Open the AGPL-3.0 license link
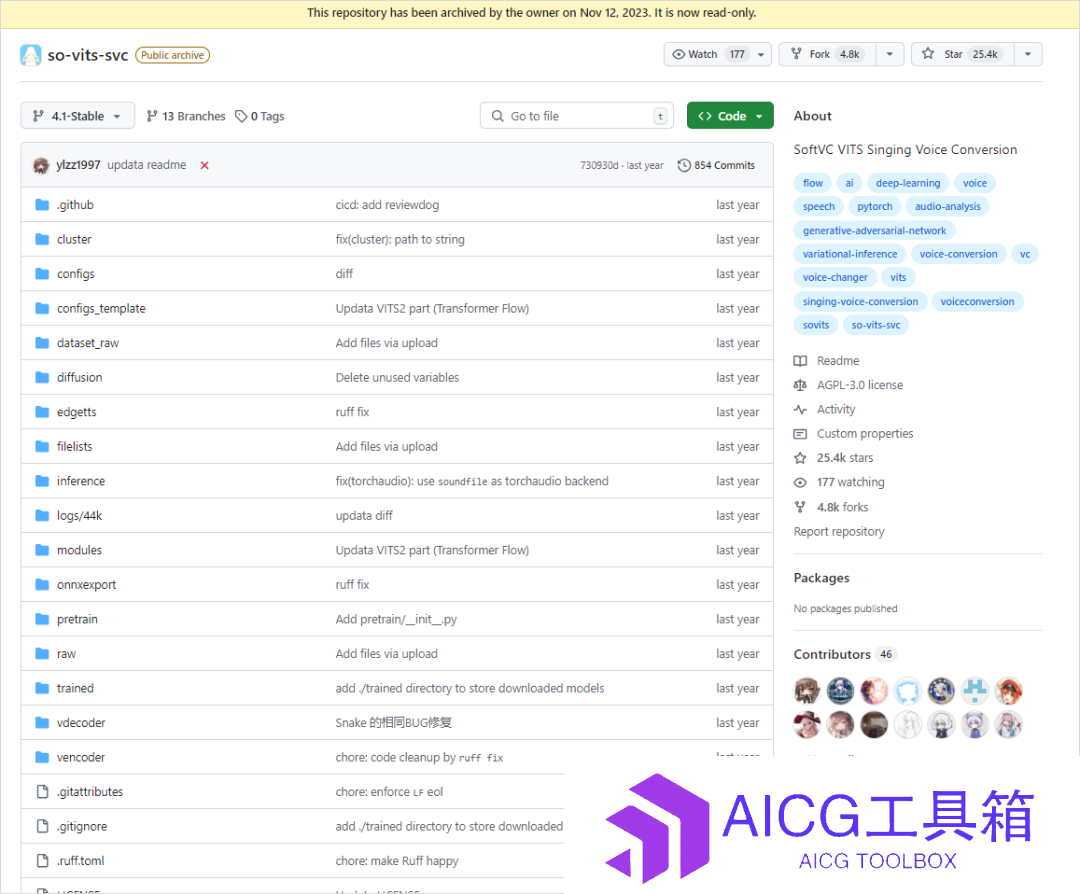 coord(860,385)
